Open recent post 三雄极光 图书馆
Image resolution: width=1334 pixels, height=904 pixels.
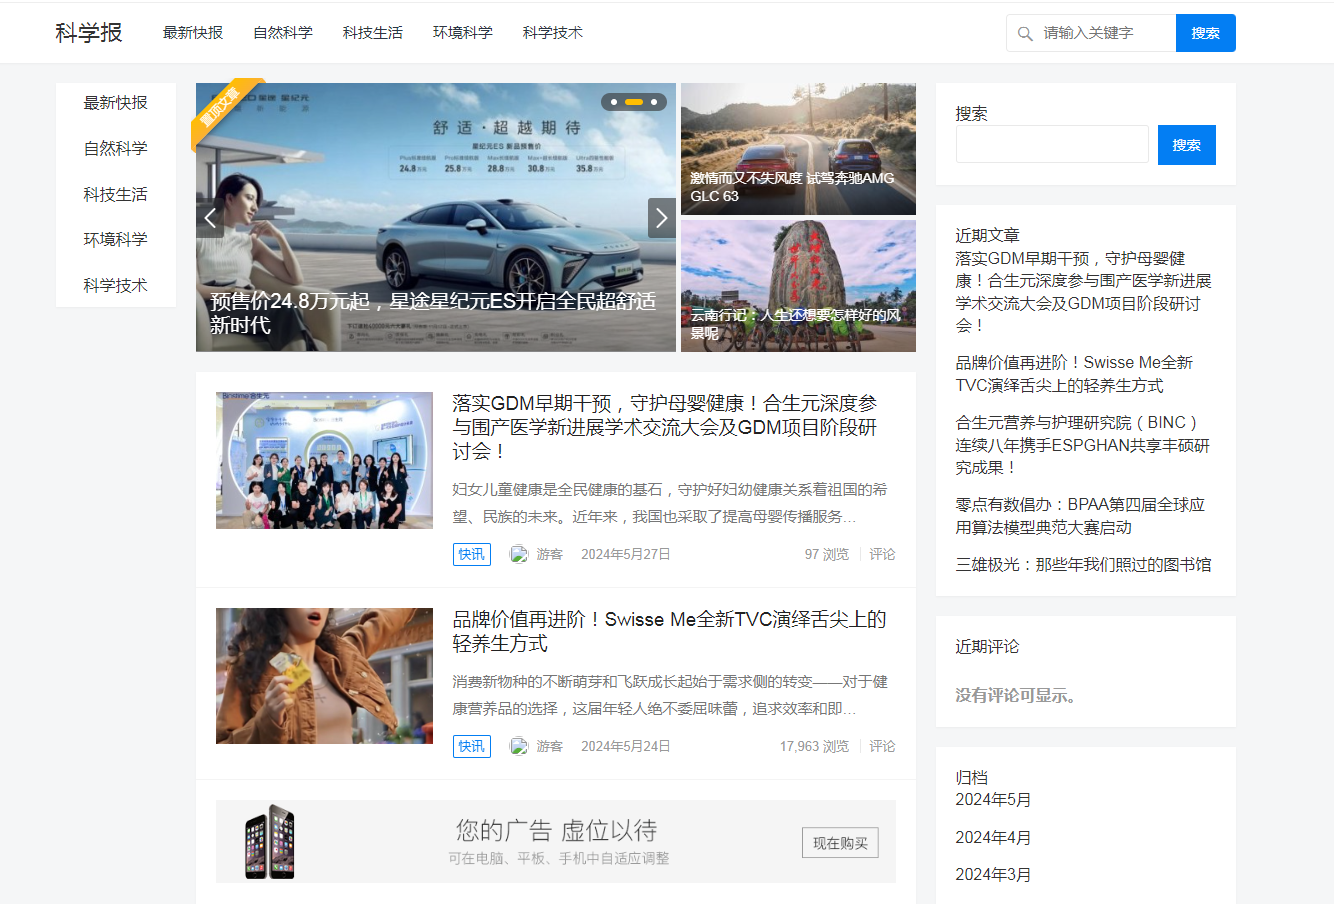(1083, 565)
